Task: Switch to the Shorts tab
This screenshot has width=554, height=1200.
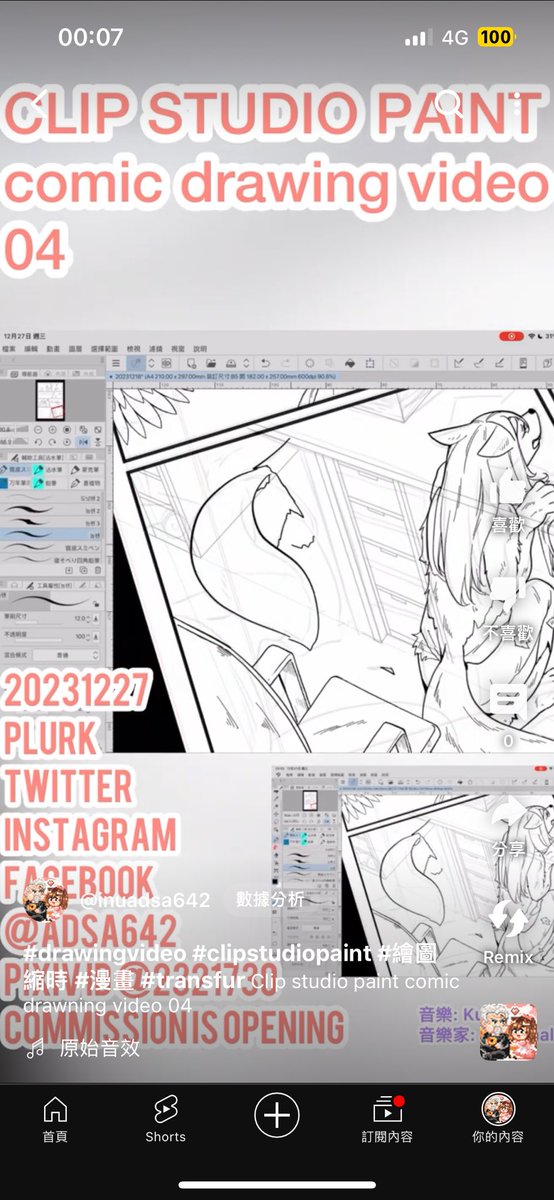Action: [x=165, y=1118]
